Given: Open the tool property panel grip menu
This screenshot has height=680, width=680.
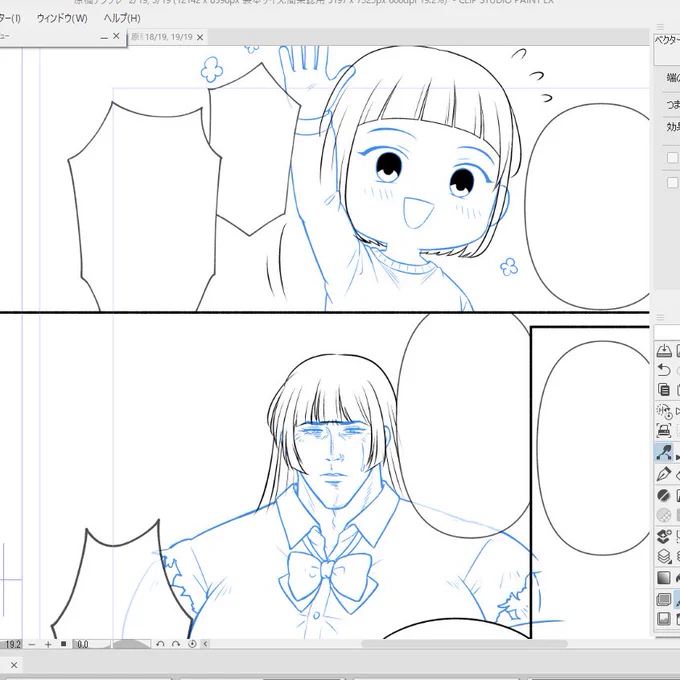Looking at the screenshot, I should [660, 27].
